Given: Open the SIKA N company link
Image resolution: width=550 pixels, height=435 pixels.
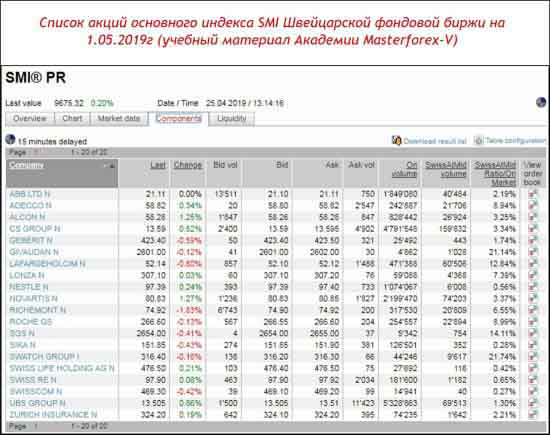Looking at the screenshot, I should tap(22, 345).
